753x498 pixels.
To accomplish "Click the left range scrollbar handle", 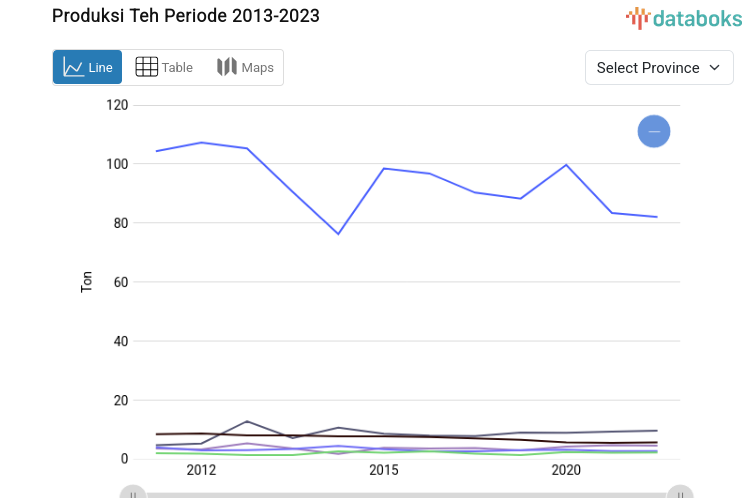I will coord(132,493).
